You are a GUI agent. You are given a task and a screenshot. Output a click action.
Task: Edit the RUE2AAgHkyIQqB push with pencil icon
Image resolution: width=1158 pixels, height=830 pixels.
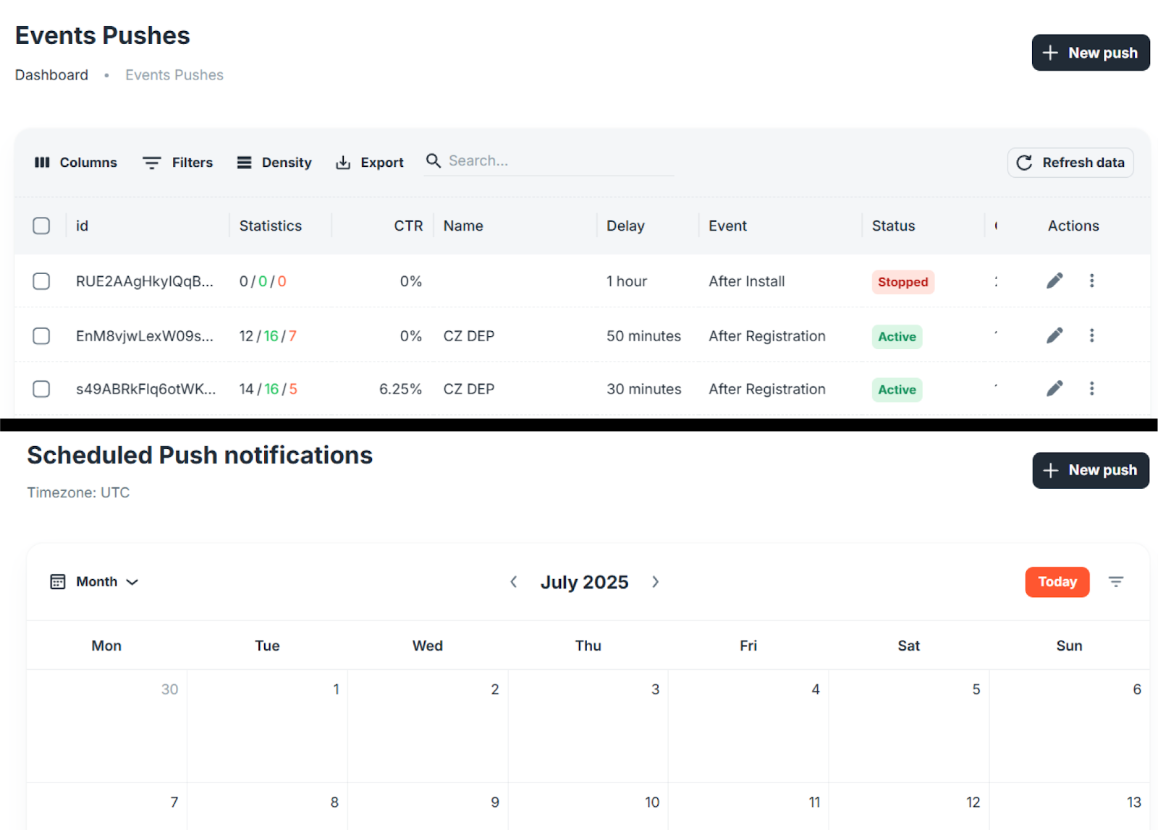(1055, 281)
